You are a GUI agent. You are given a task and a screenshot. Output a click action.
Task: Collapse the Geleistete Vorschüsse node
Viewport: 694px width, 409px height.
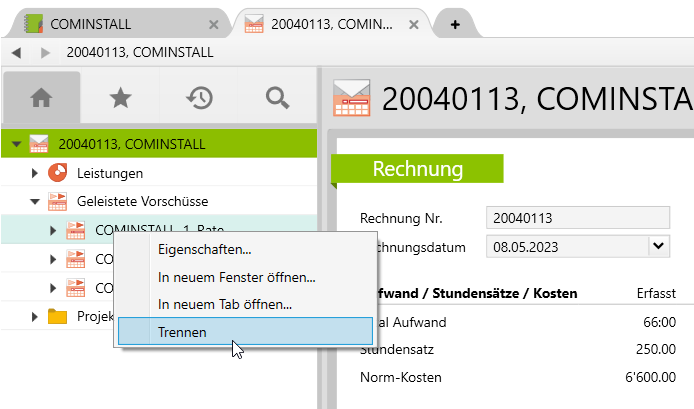(35, 202)
